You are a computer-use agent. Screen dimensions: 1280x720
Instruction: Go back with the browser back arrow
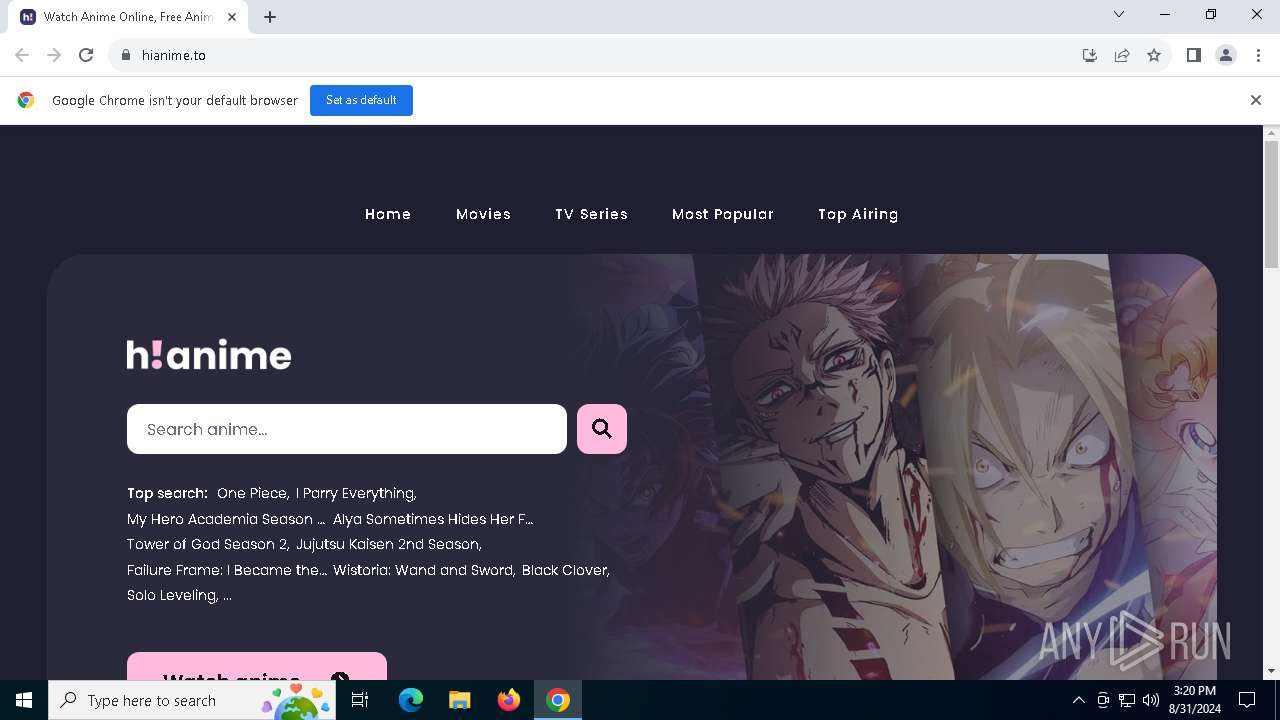22,55
